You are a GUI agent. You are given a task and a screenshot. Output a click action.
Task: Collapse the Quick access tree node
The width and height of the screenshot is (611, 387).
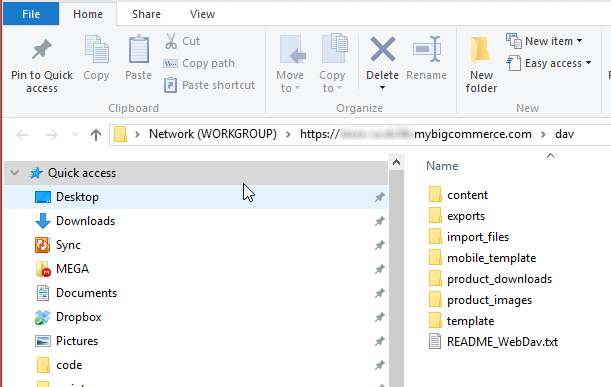click(x=14, y=173)
